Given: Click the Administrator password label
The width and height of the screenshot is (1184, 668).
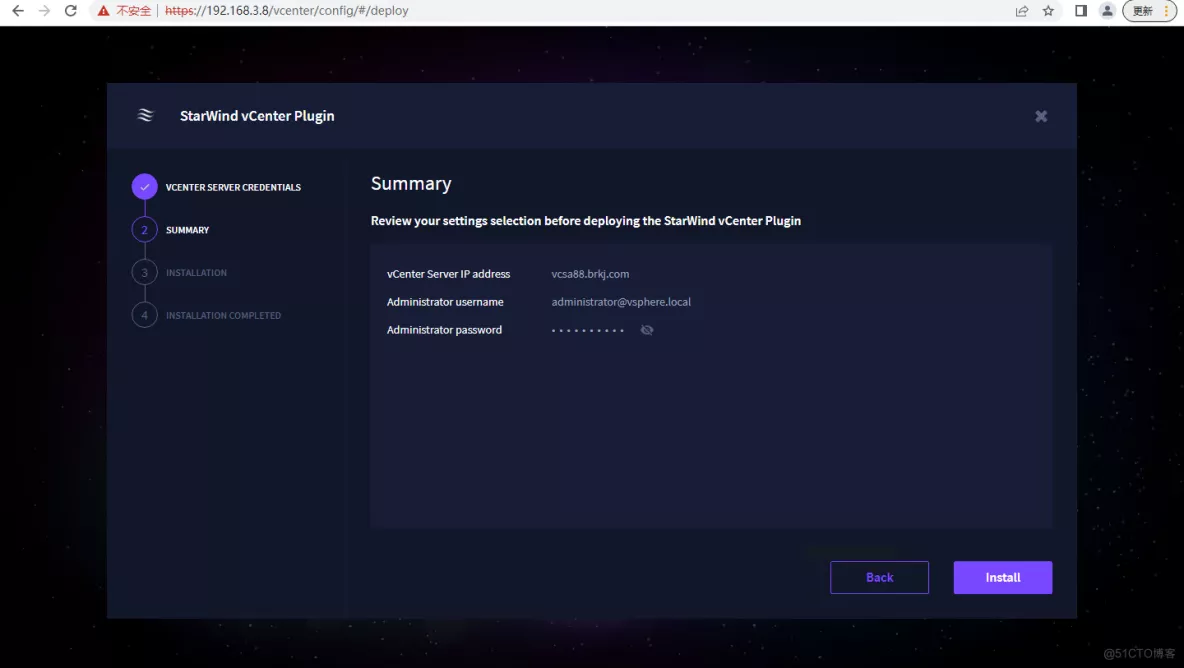Looking at the screenshot, I should point(444,330).
